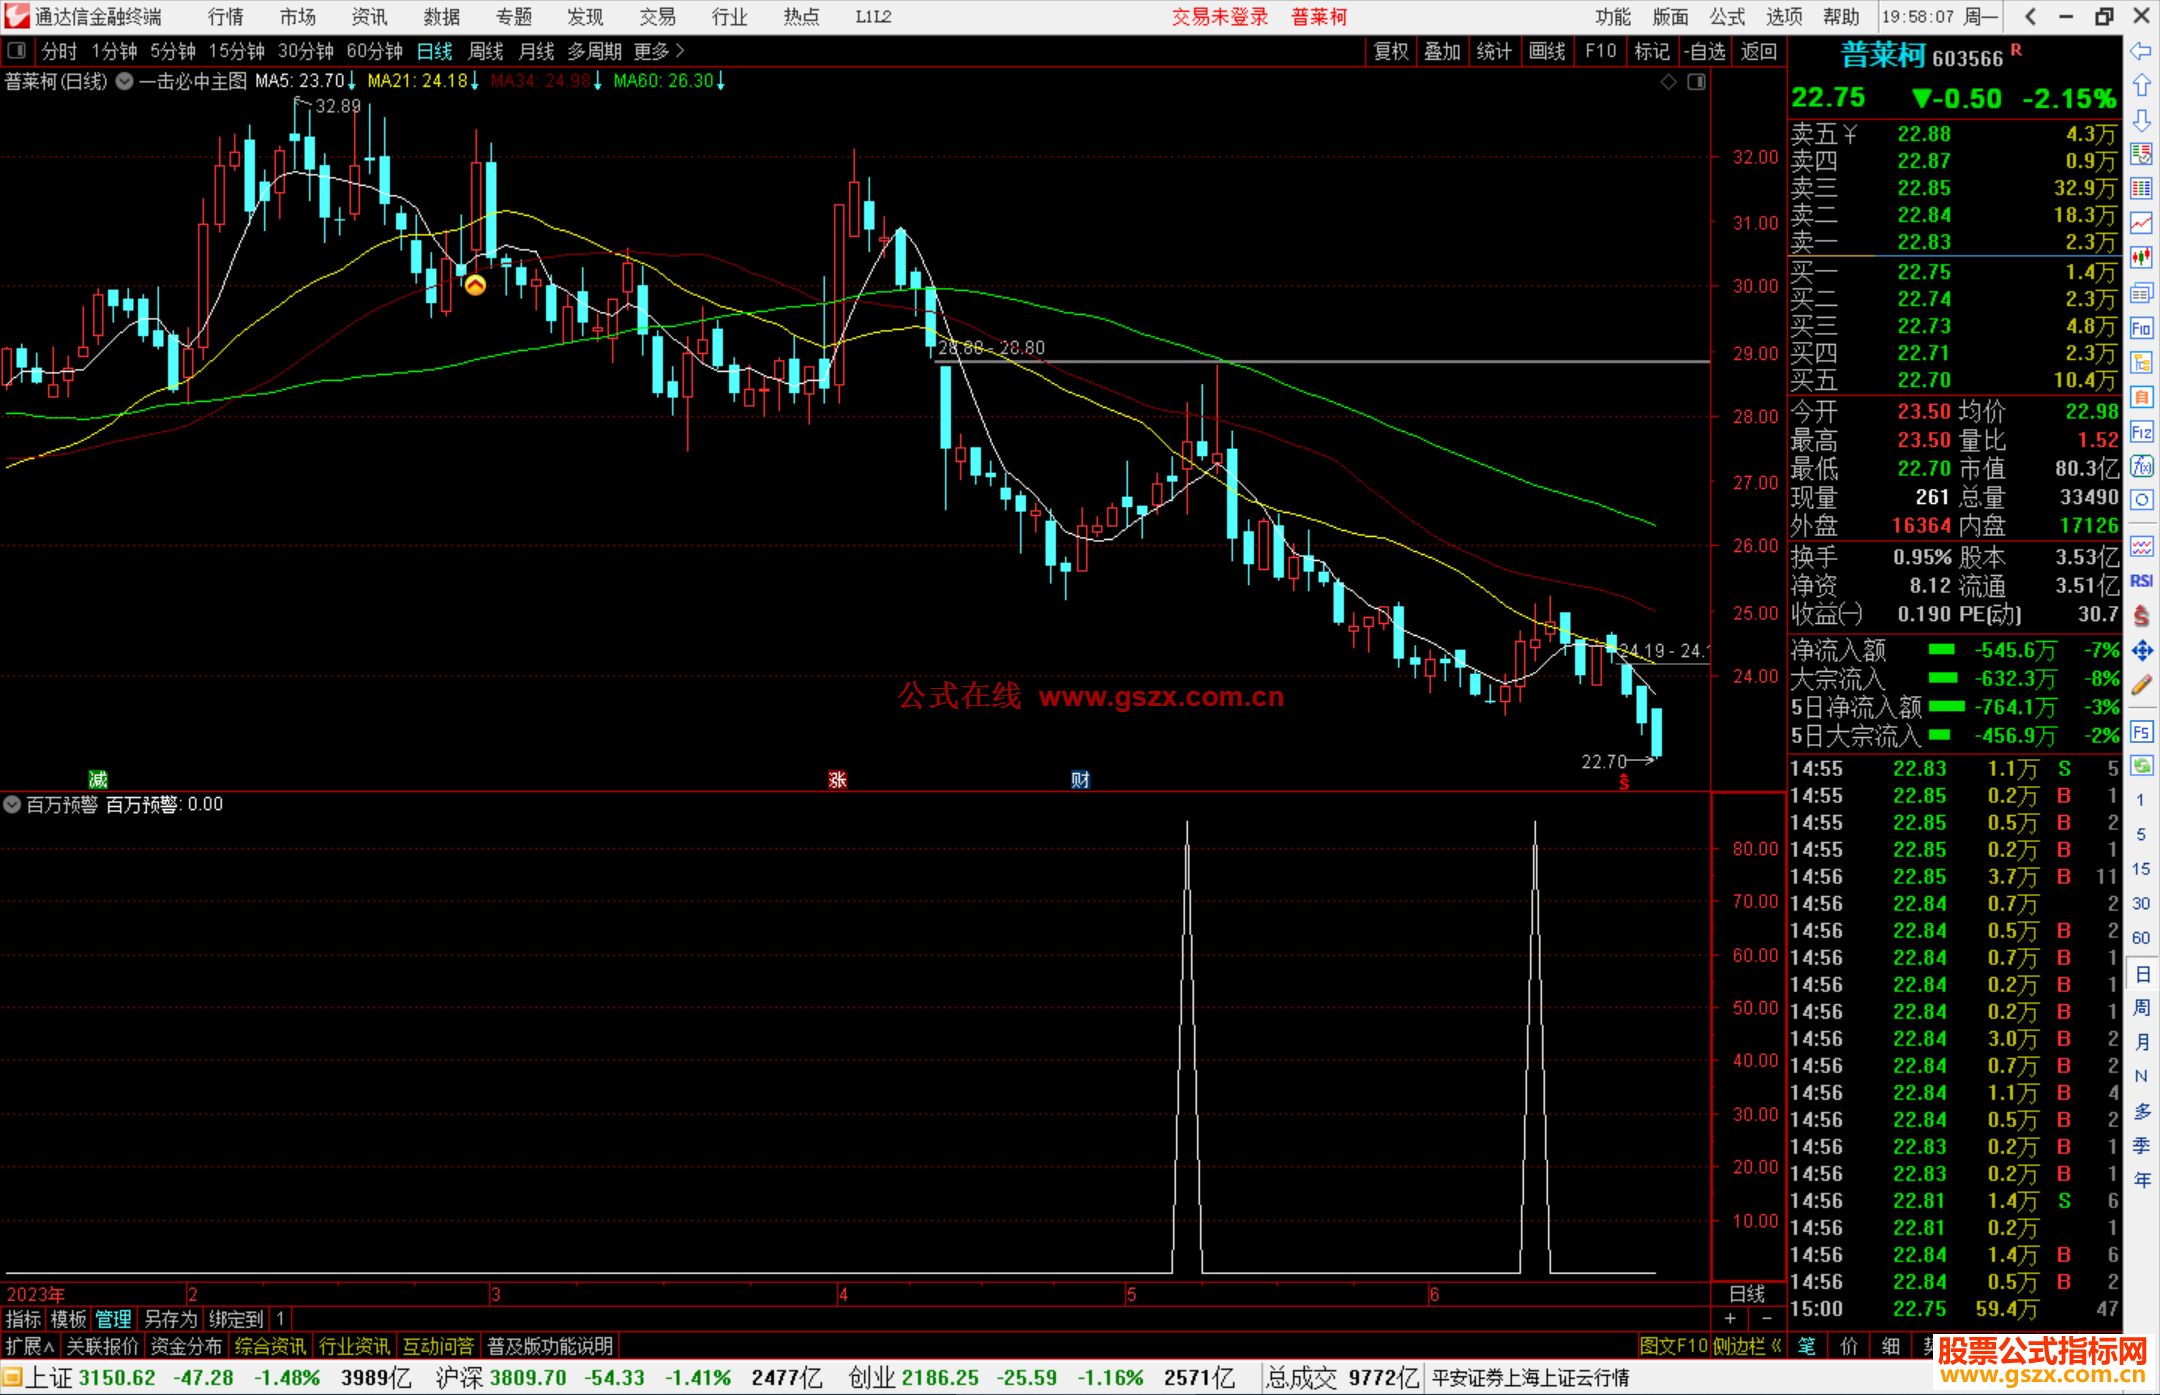The image size is (2160, 1395).
Task: Click the 28.80 horizontal price line
Action: point(1300,361)
